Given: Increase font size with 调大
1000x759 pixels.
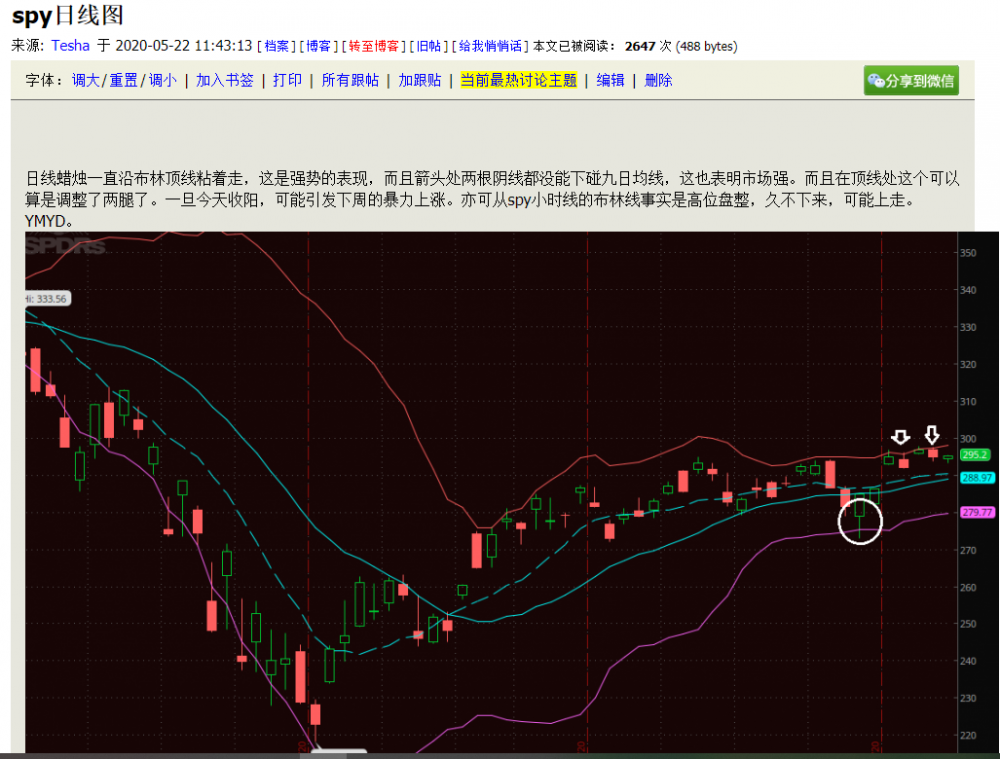Looking at the screenshot, I should point(87,80).
